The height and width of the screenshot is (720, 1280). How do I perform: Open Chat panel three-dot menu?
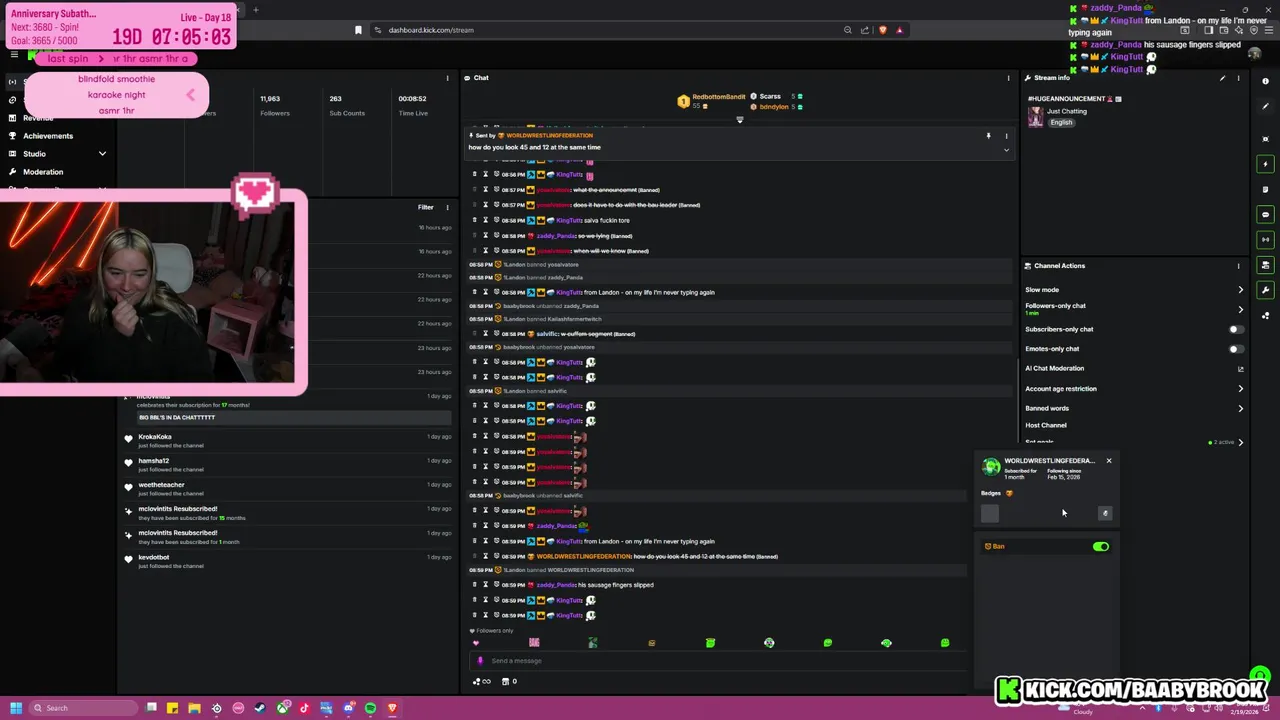[x=1008, y=78]
